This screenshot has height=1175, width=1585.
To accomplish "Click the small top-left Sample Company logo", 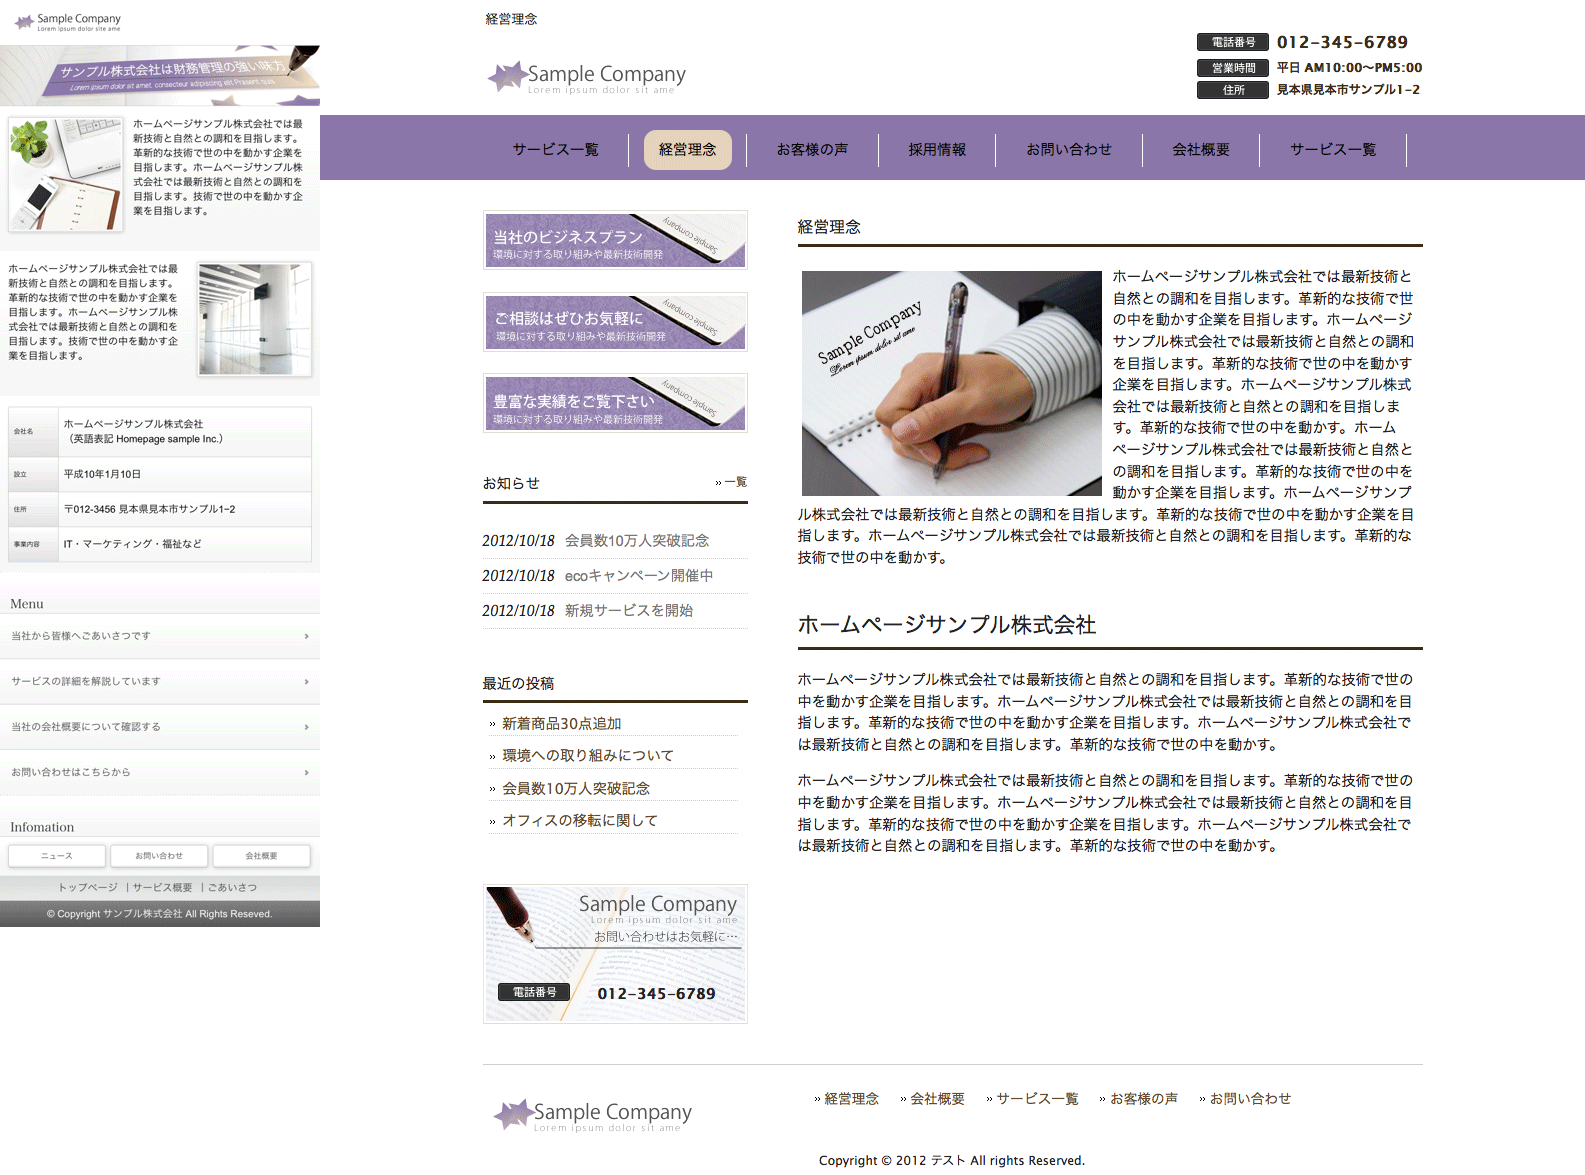I will click(x=67, y=21).
